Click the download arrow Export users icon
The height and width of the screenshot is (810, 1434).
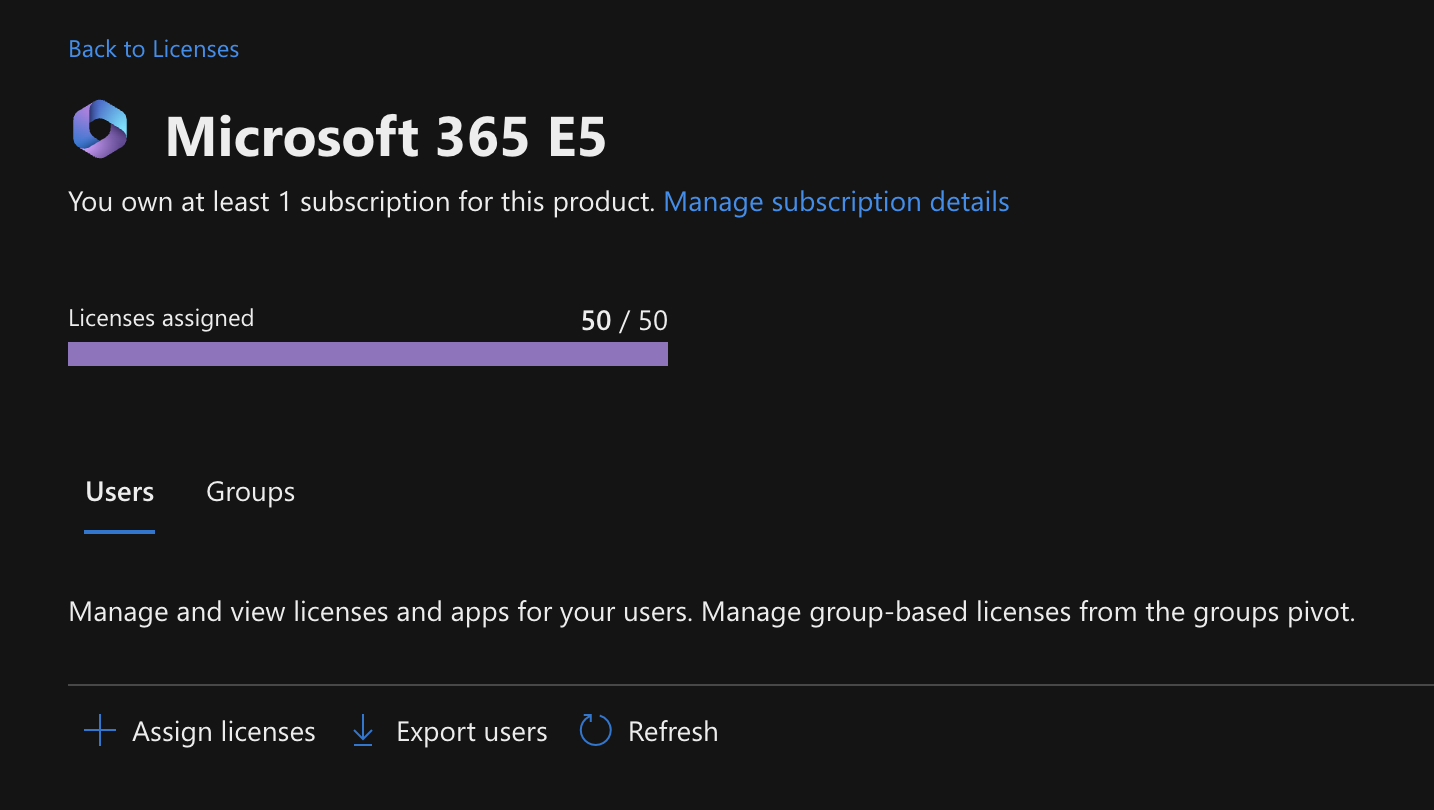click(363, 732)
